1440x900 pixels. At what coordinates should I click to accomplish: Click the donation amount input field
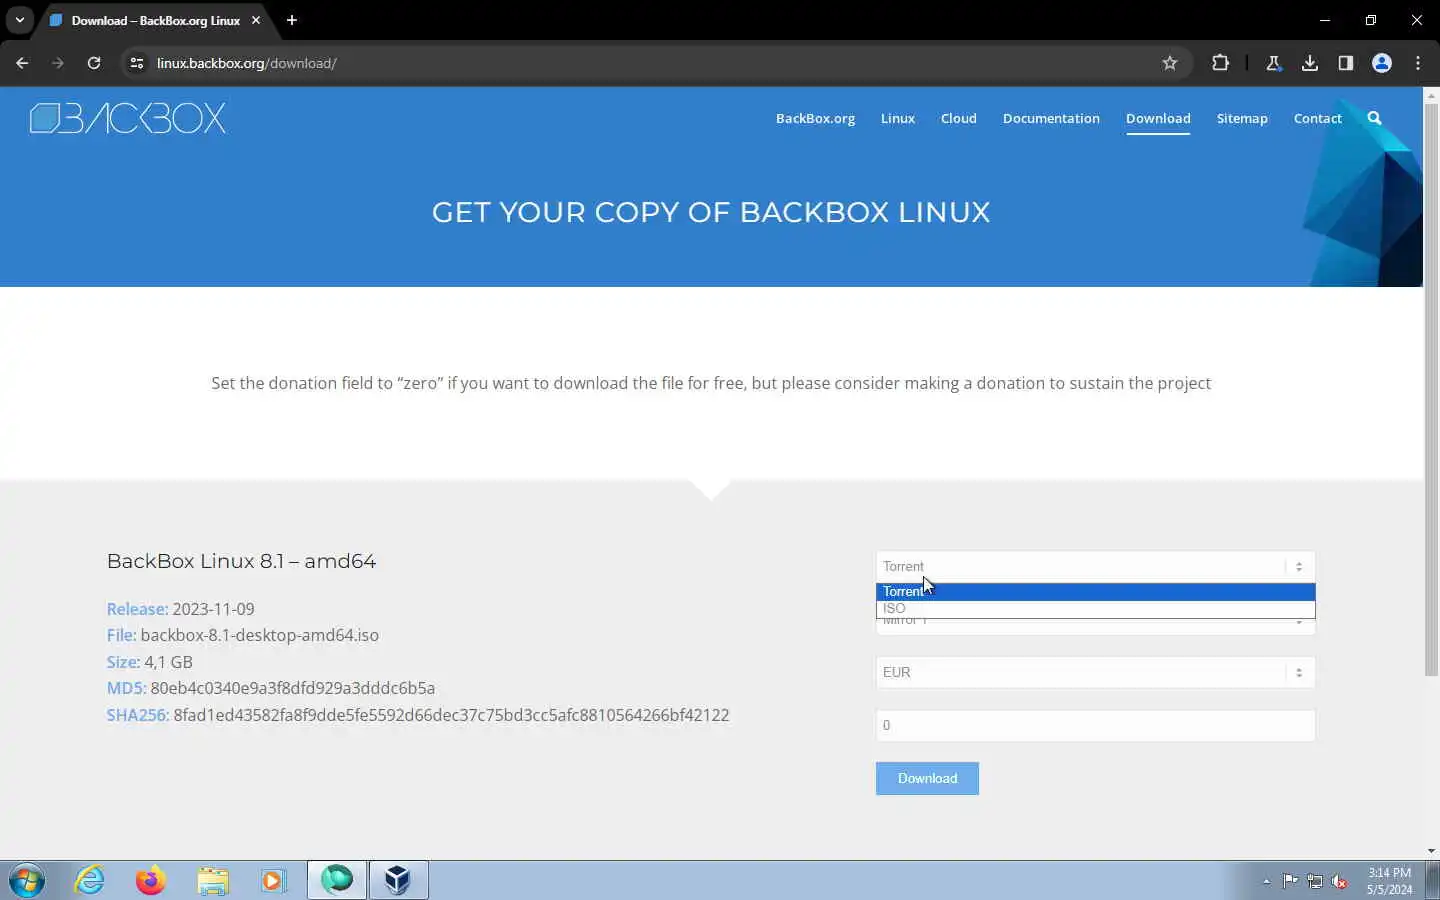1095,725
